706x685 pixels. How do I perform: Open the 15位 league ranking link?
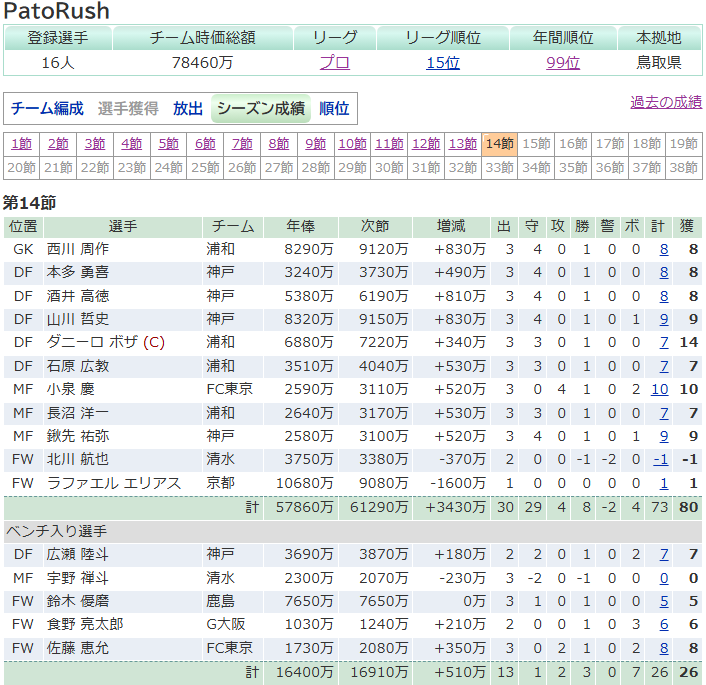443,63
